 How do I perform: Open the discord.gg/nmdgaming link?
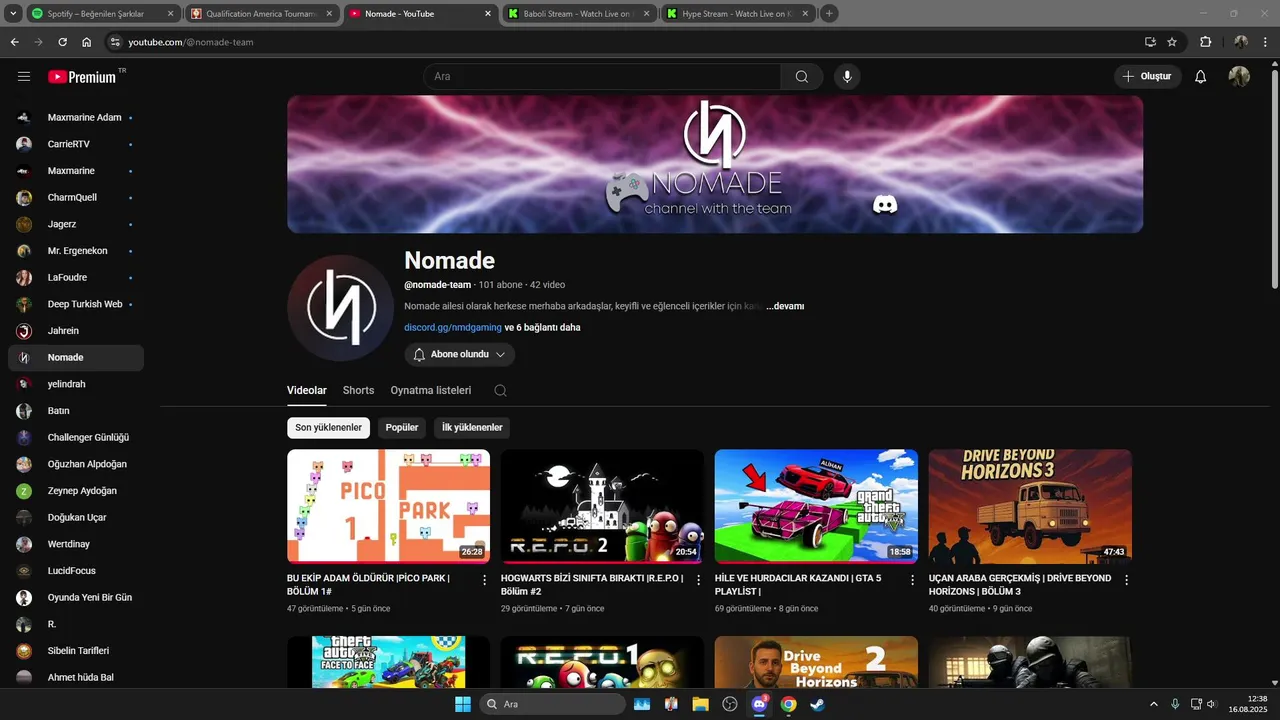click(x=453, y=327)
